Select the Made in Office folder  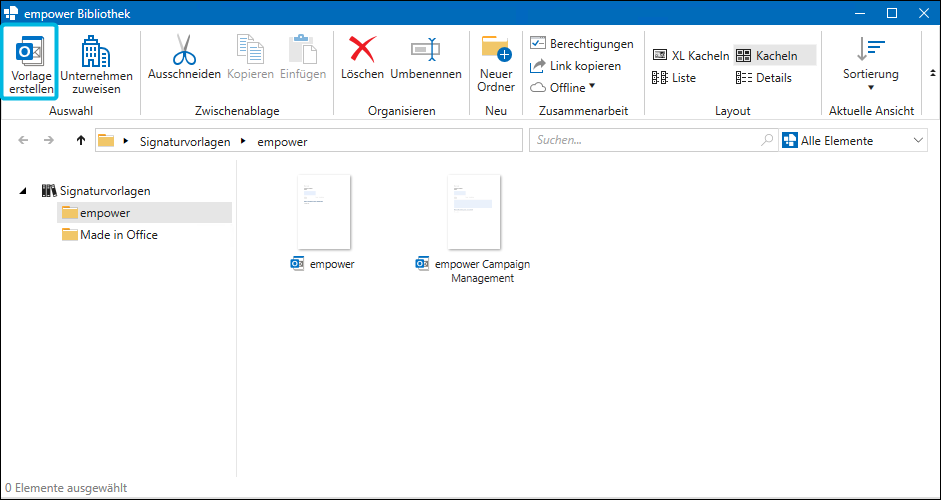110,235
